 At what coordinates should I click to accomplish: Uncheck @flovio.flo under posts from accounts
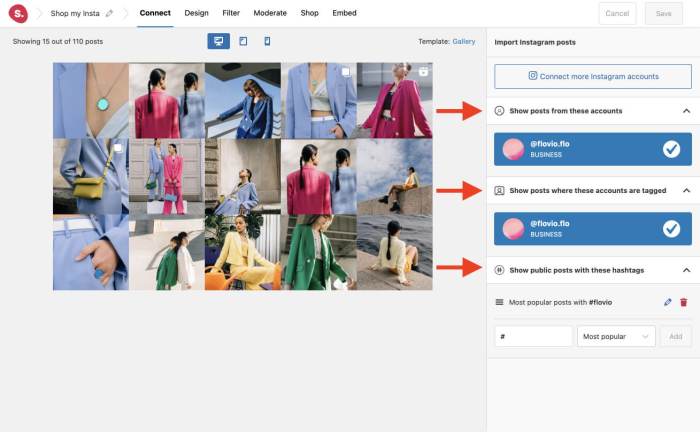click(671, 149)
